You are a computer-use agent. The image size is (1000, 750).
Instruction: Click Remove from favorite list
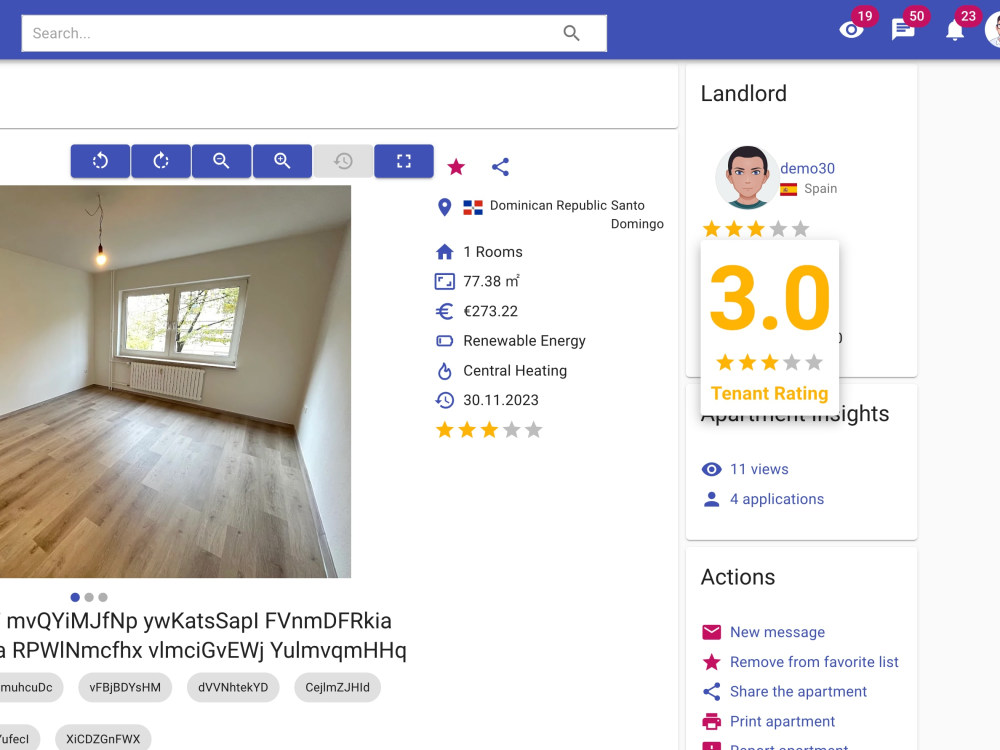pyautogui.click(x=814, y=662)
